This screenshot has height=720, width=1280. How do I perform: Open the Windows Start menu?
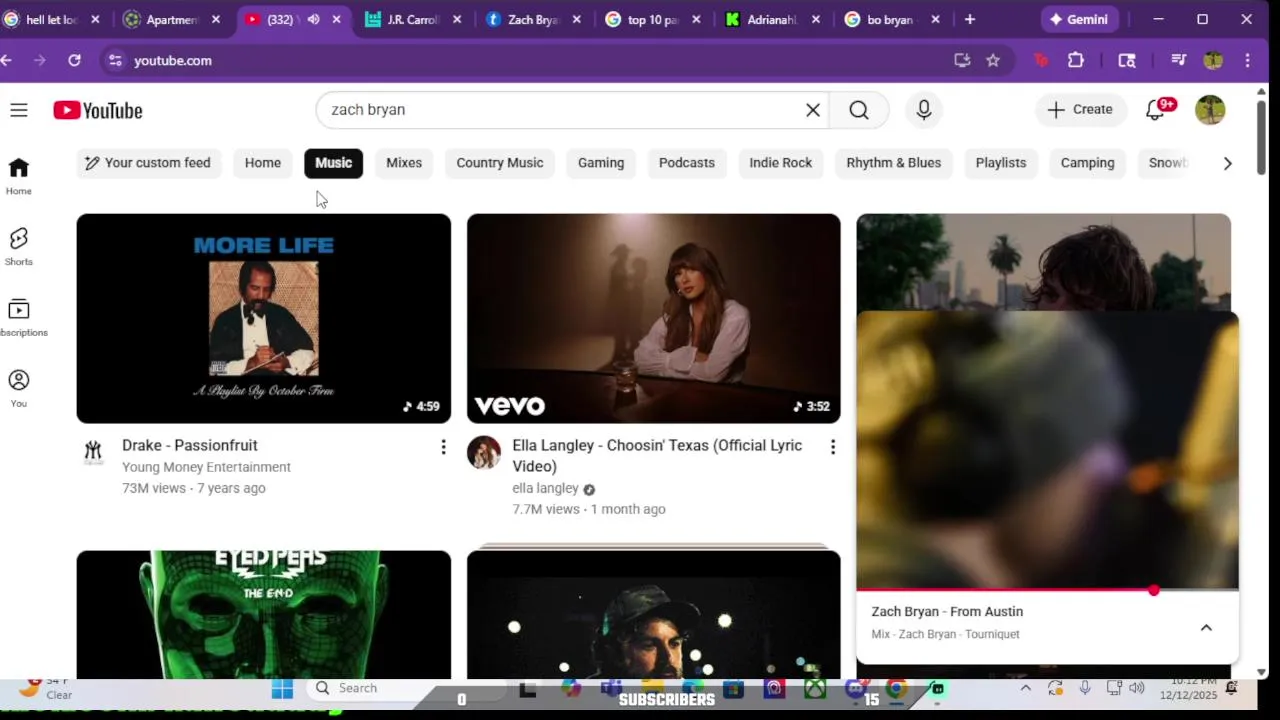pyautogui.click(x=282, y=688)
